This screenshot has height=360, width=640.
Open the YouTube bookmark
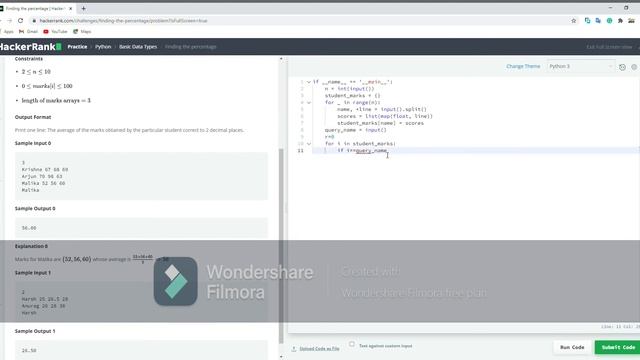tap(55, 31)
